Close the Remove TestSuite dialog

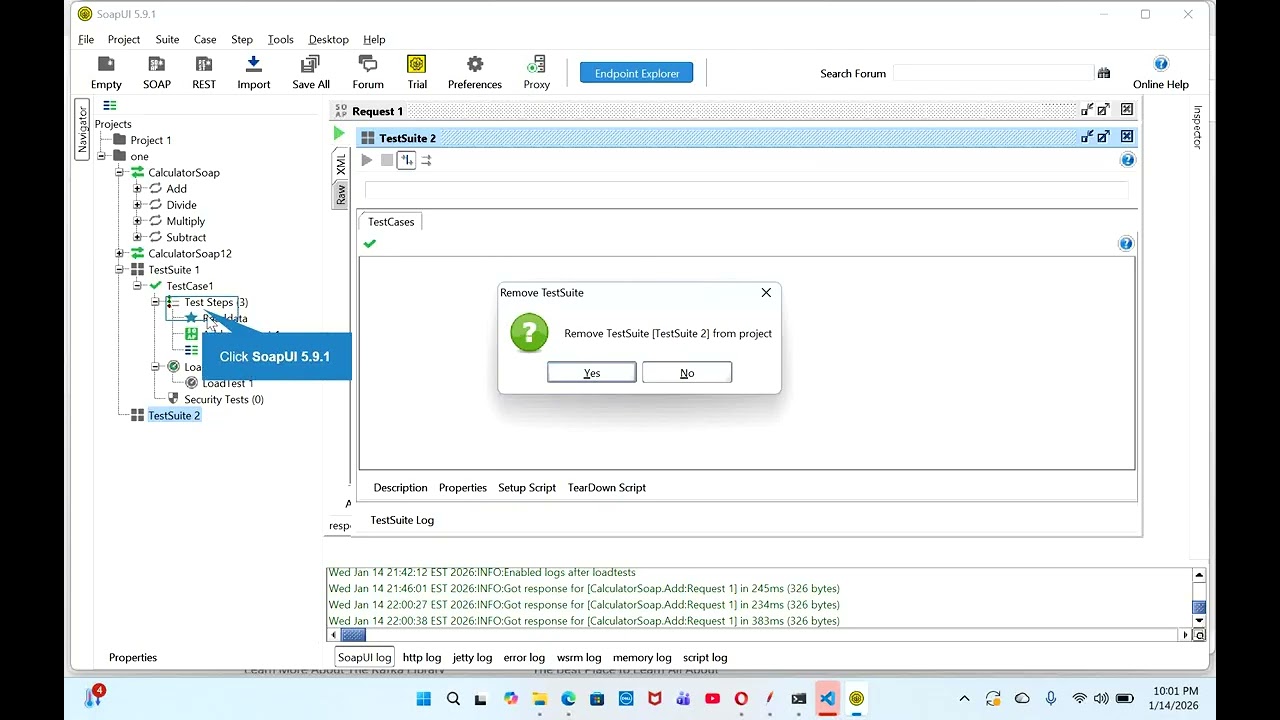click(766, 293)
